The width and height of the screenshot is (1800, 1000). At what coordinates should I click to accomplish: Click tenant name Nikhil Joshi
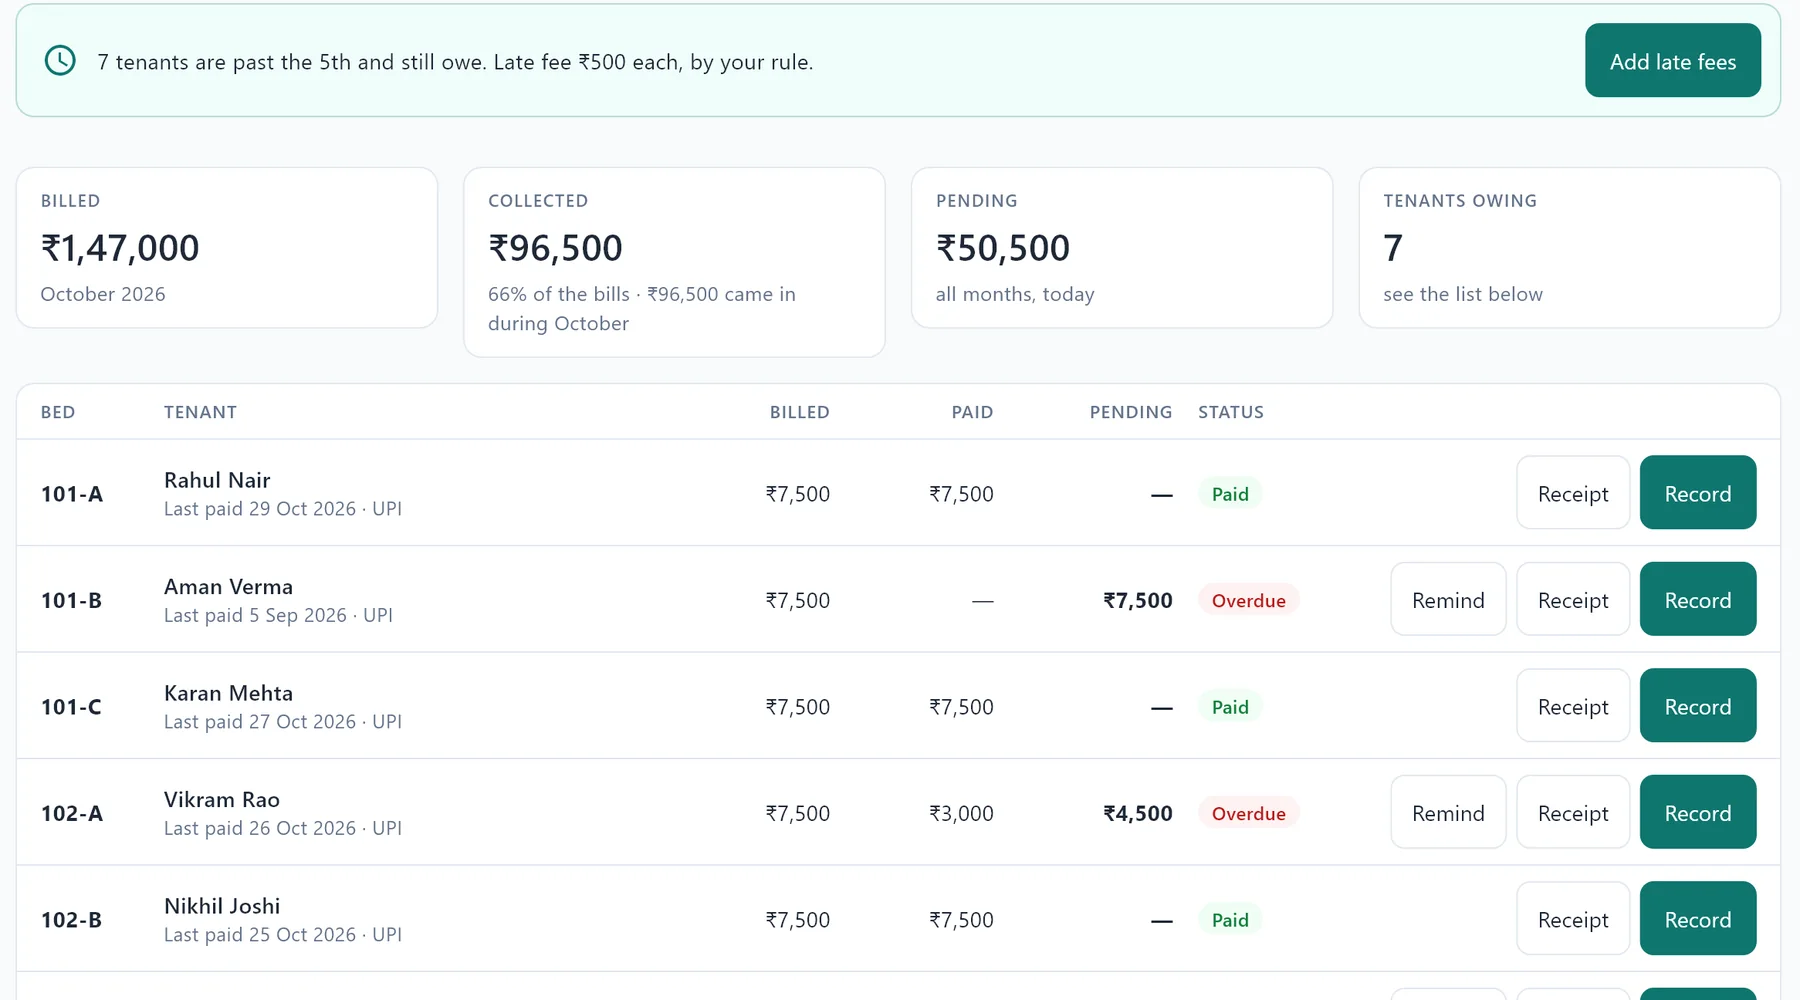222,906
